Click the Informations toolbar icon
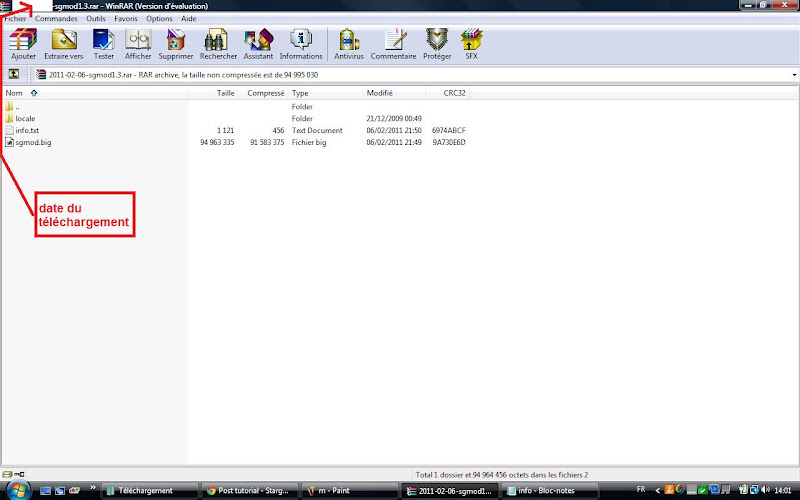This screenshot has width=800, height=500. pyautogui.click(x=301, y=44)
